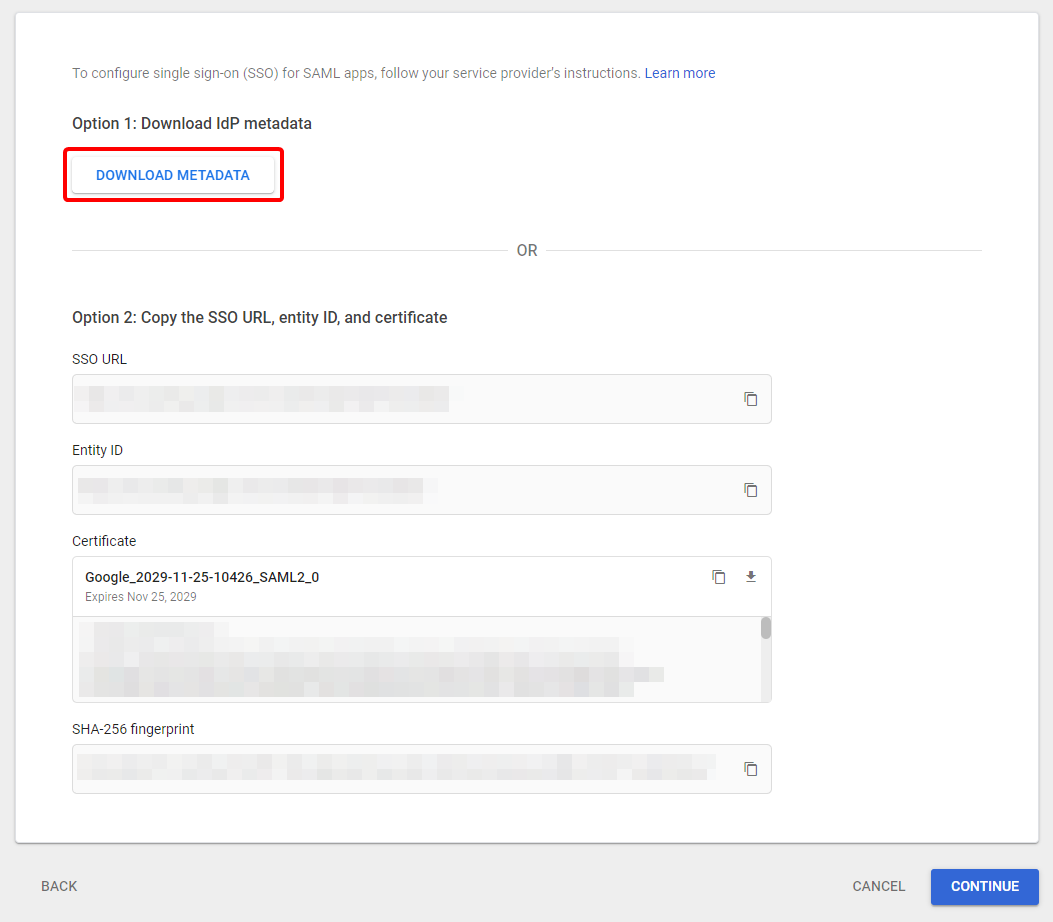Click the SSO configuration instructions text
The height and width of the screenshot is (922, 1053).
(x=350, y=72)
